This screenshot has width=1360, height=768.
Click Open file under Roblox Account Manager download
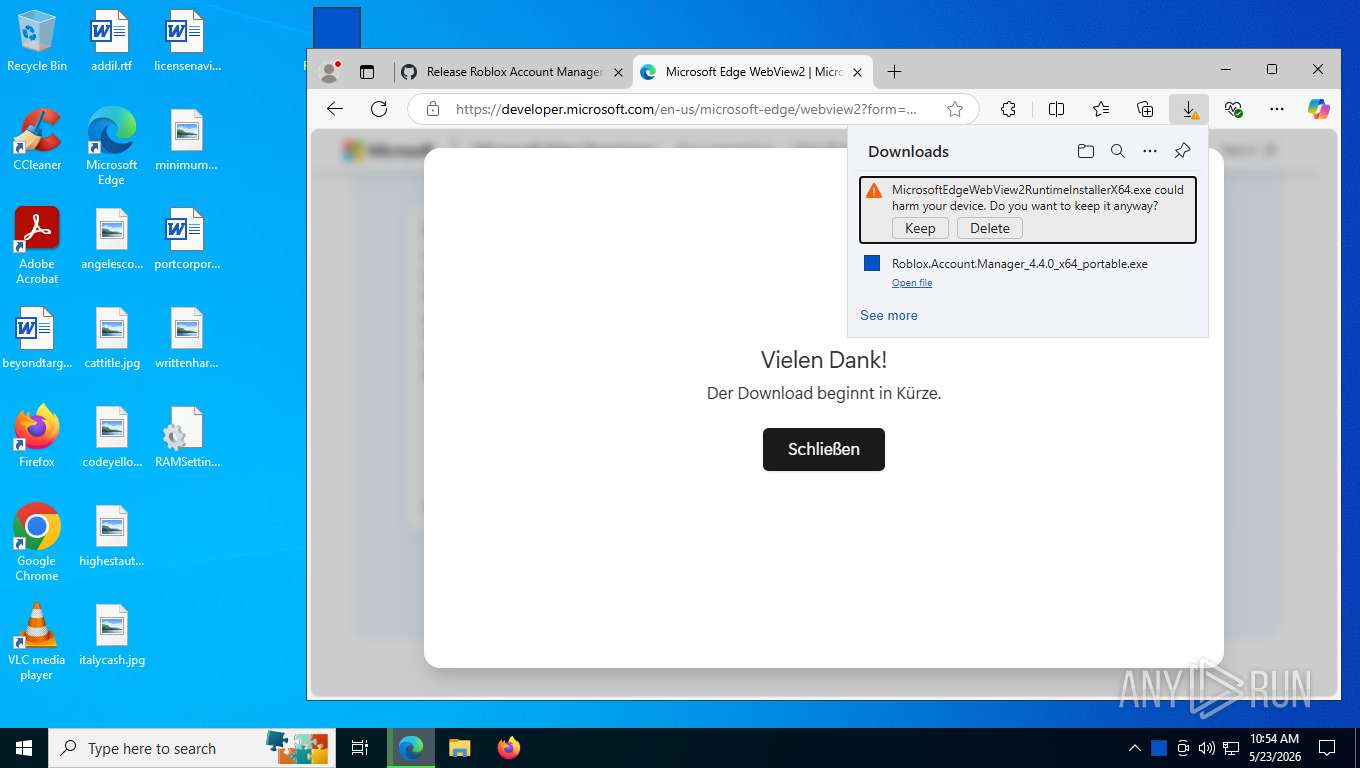[x=912, y=283]
